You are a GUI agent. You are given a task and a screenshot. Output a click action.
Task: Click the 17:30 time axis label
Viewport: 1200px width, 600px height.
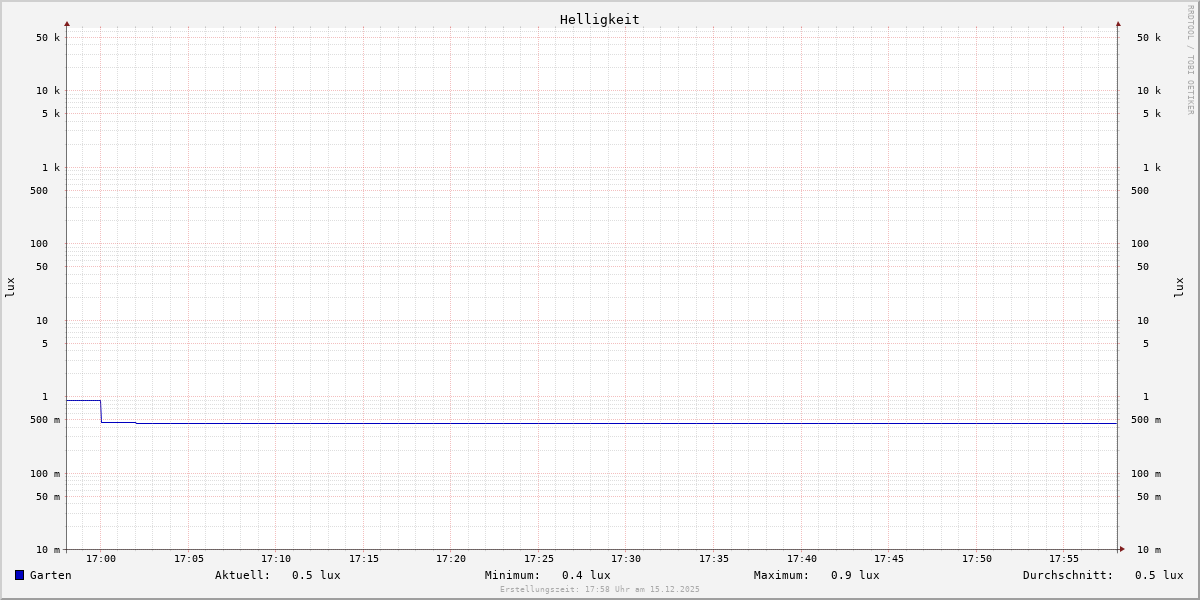point(626,559)
